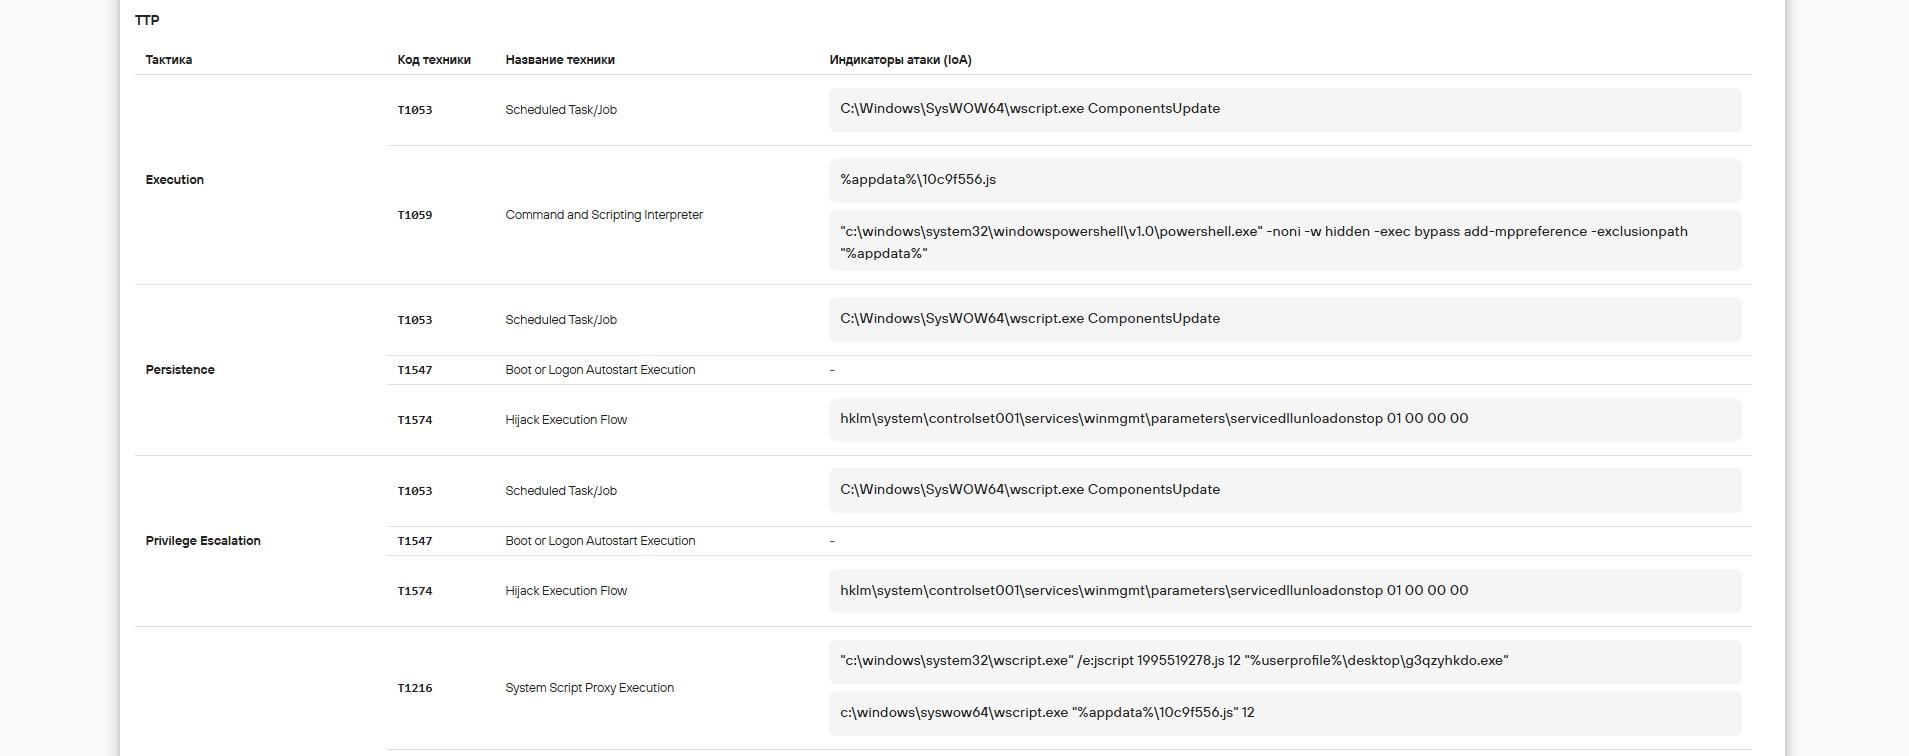
Task: Select the Privilege Escalation tactic label
Action: pyautogui.click(x=203, y=541)
